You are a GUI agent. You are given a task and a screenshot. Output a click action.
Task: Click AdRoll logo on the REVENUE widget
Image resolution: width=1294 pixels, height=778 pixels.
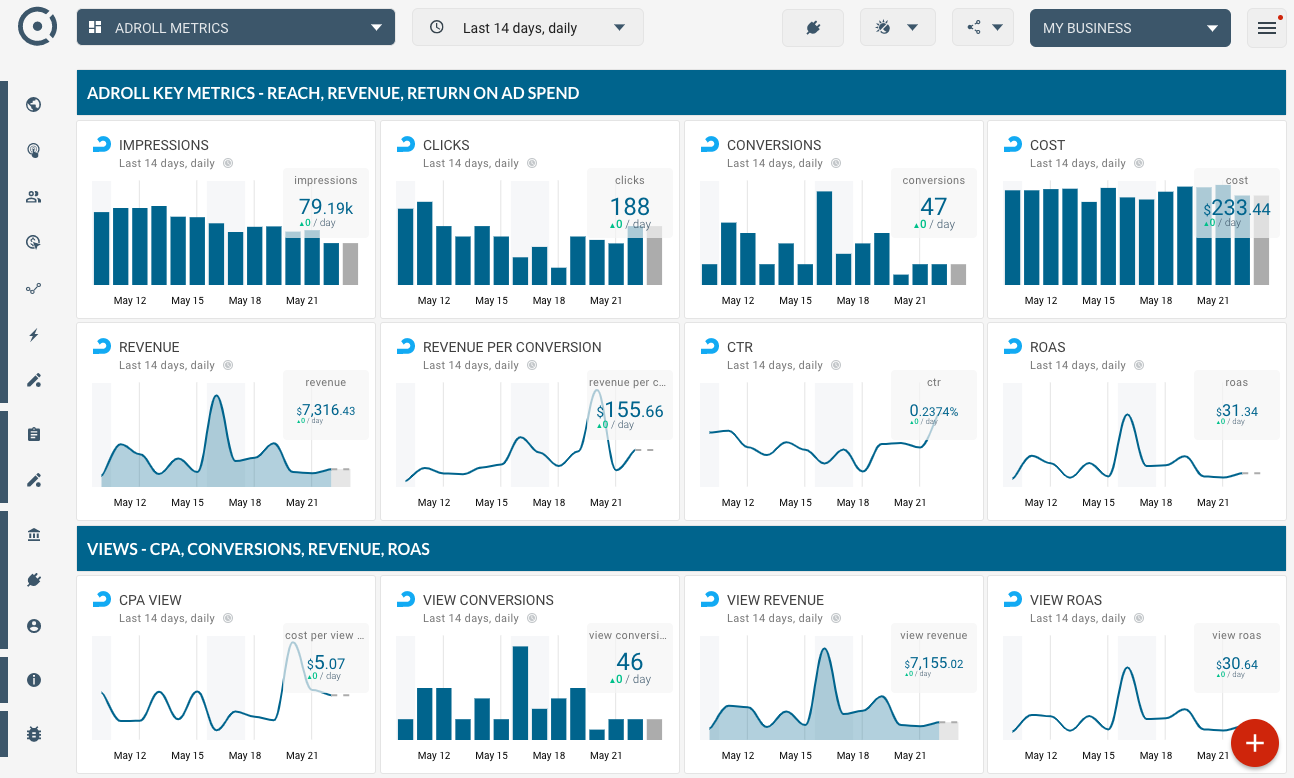pyautogui.click(x=102, y=346)
